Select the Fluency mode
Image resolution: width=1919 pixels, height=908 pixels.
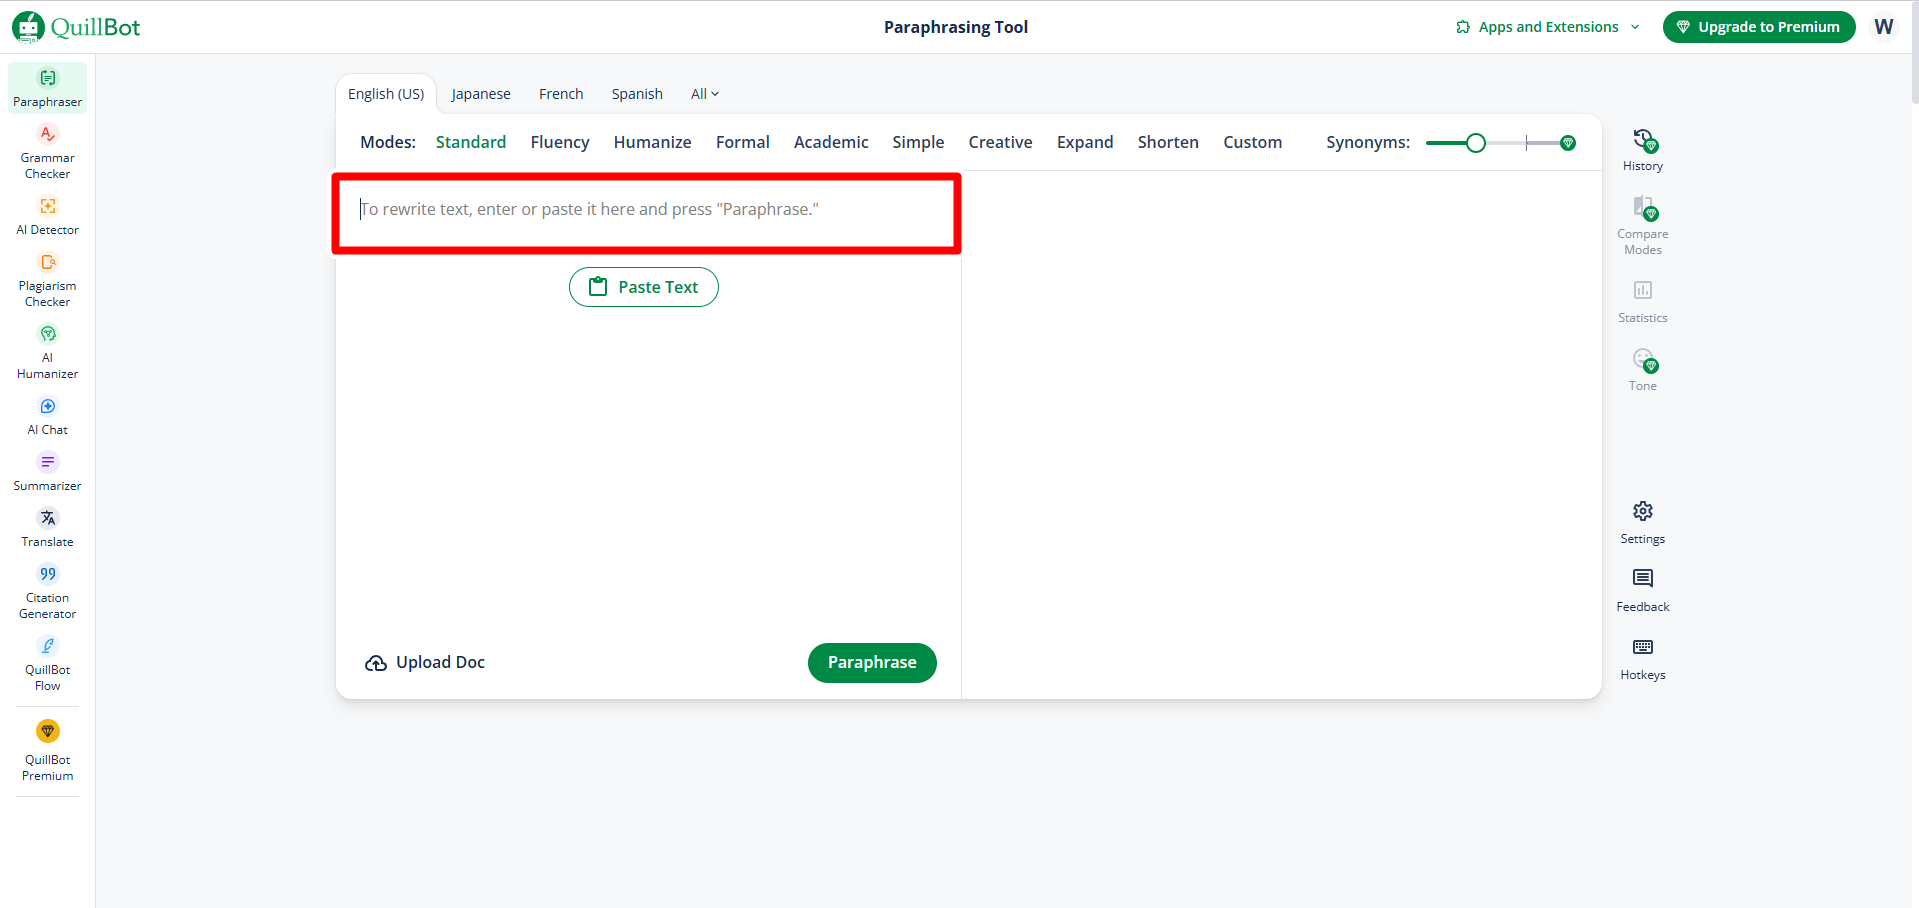coord(560,142)
